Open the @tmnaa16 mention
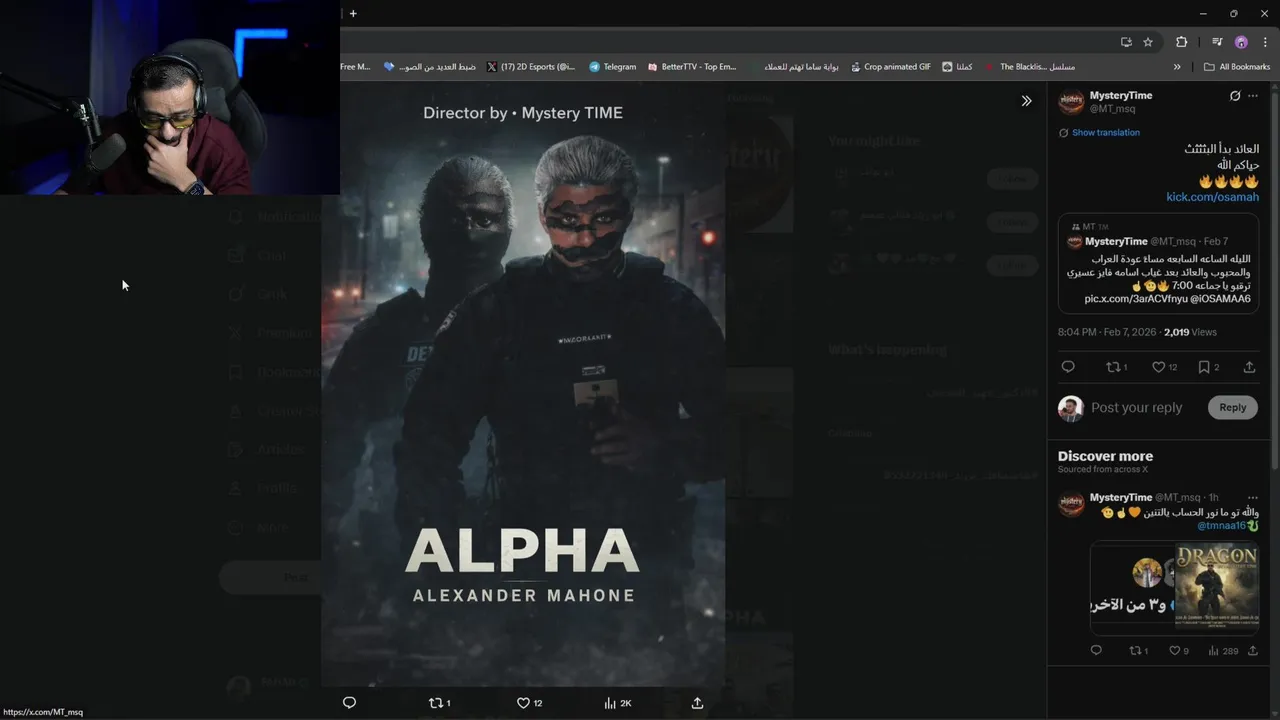Viewport: 1280px width, 720px height. (x=1221, y=526)
